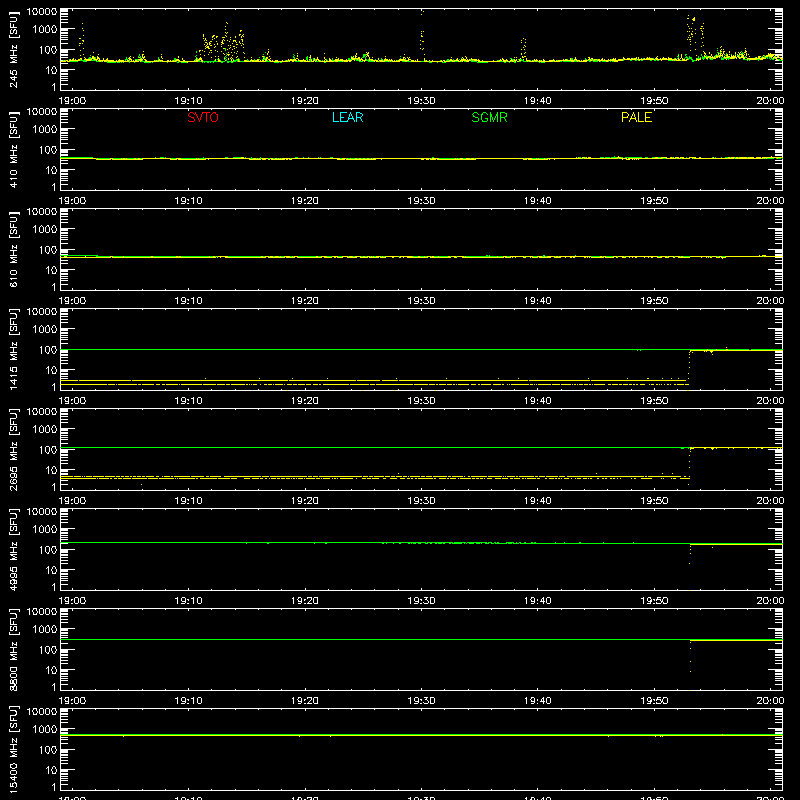The width and height of the screenshot is (800, 800).
Task: Click the 19:30 tick label below the 8800 MHz plot
Action: point(421,701)
